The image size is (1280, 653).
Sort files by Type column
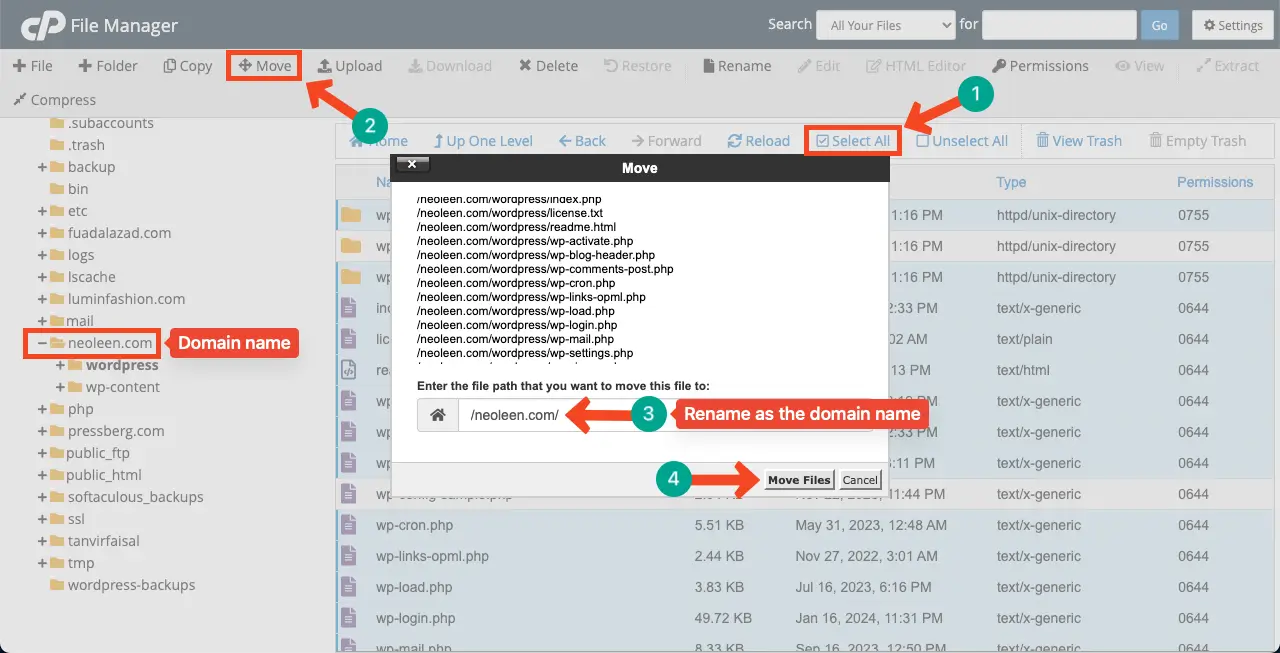point(1011,182)
